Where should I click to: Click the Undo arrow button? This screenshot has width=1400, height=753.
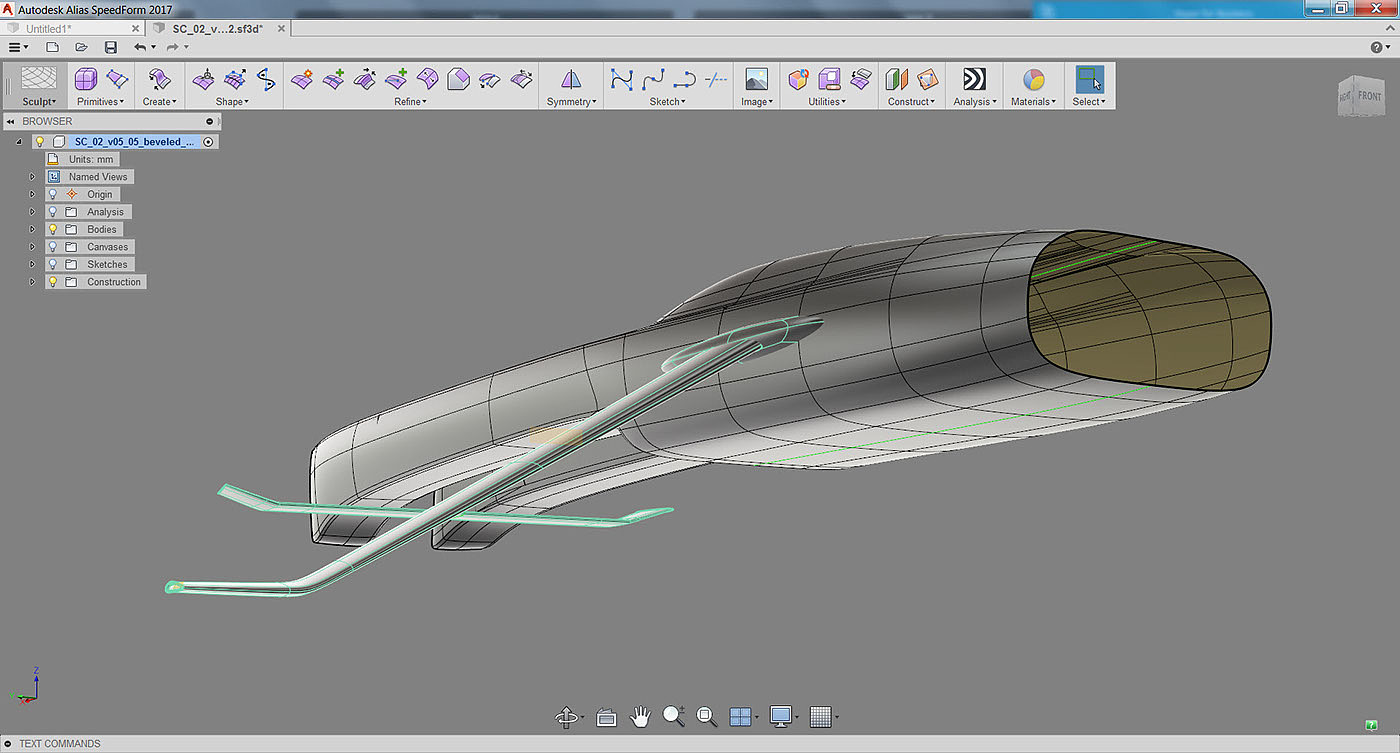[x=139, y=47]
